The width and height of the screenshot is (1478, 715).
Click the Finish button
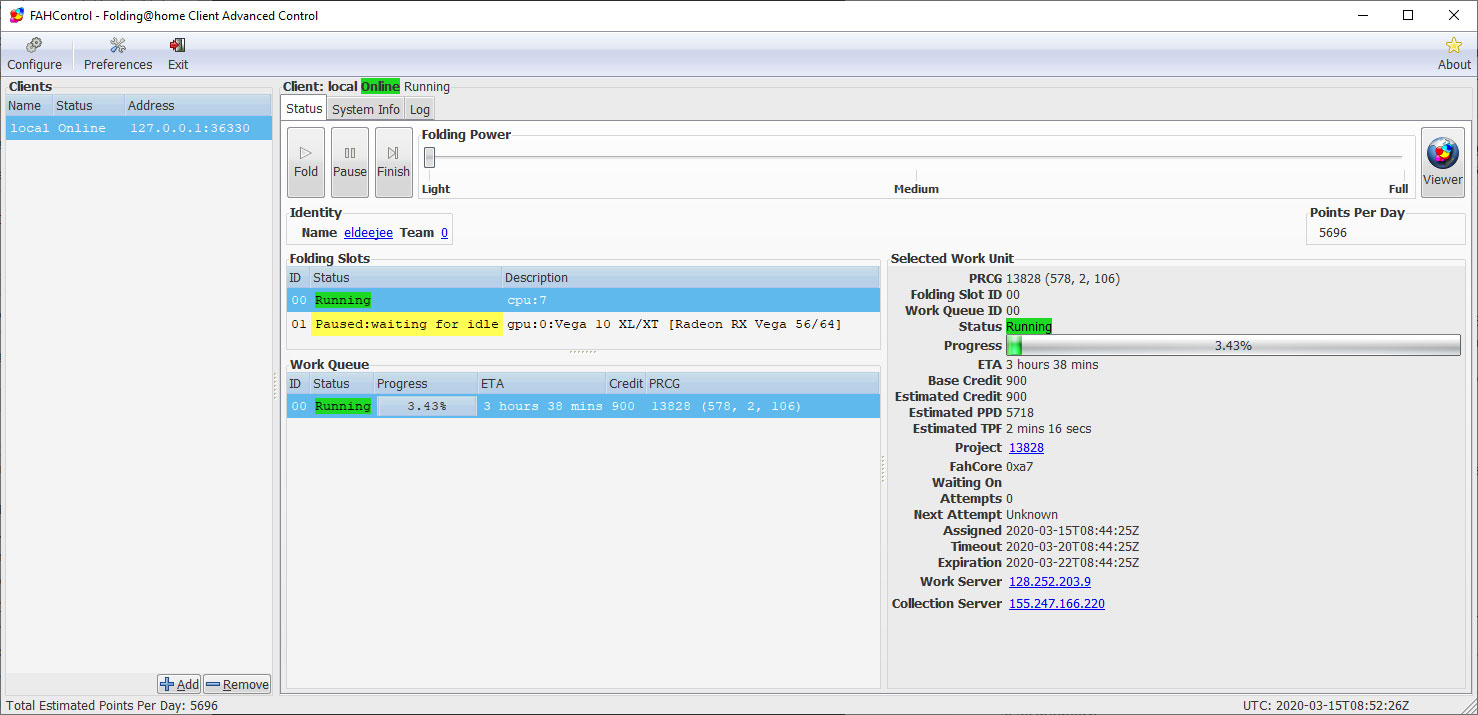[x=393, y=162]
